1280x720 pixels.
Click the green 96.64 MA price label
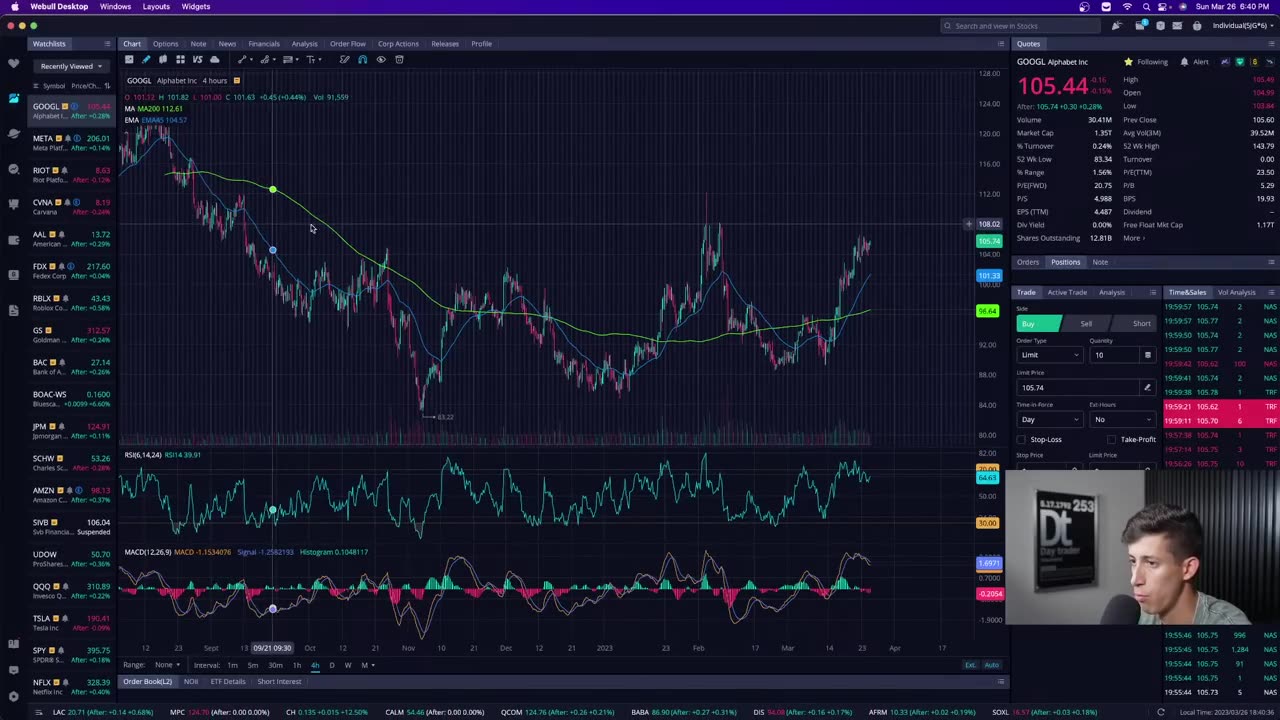(987, 311)
